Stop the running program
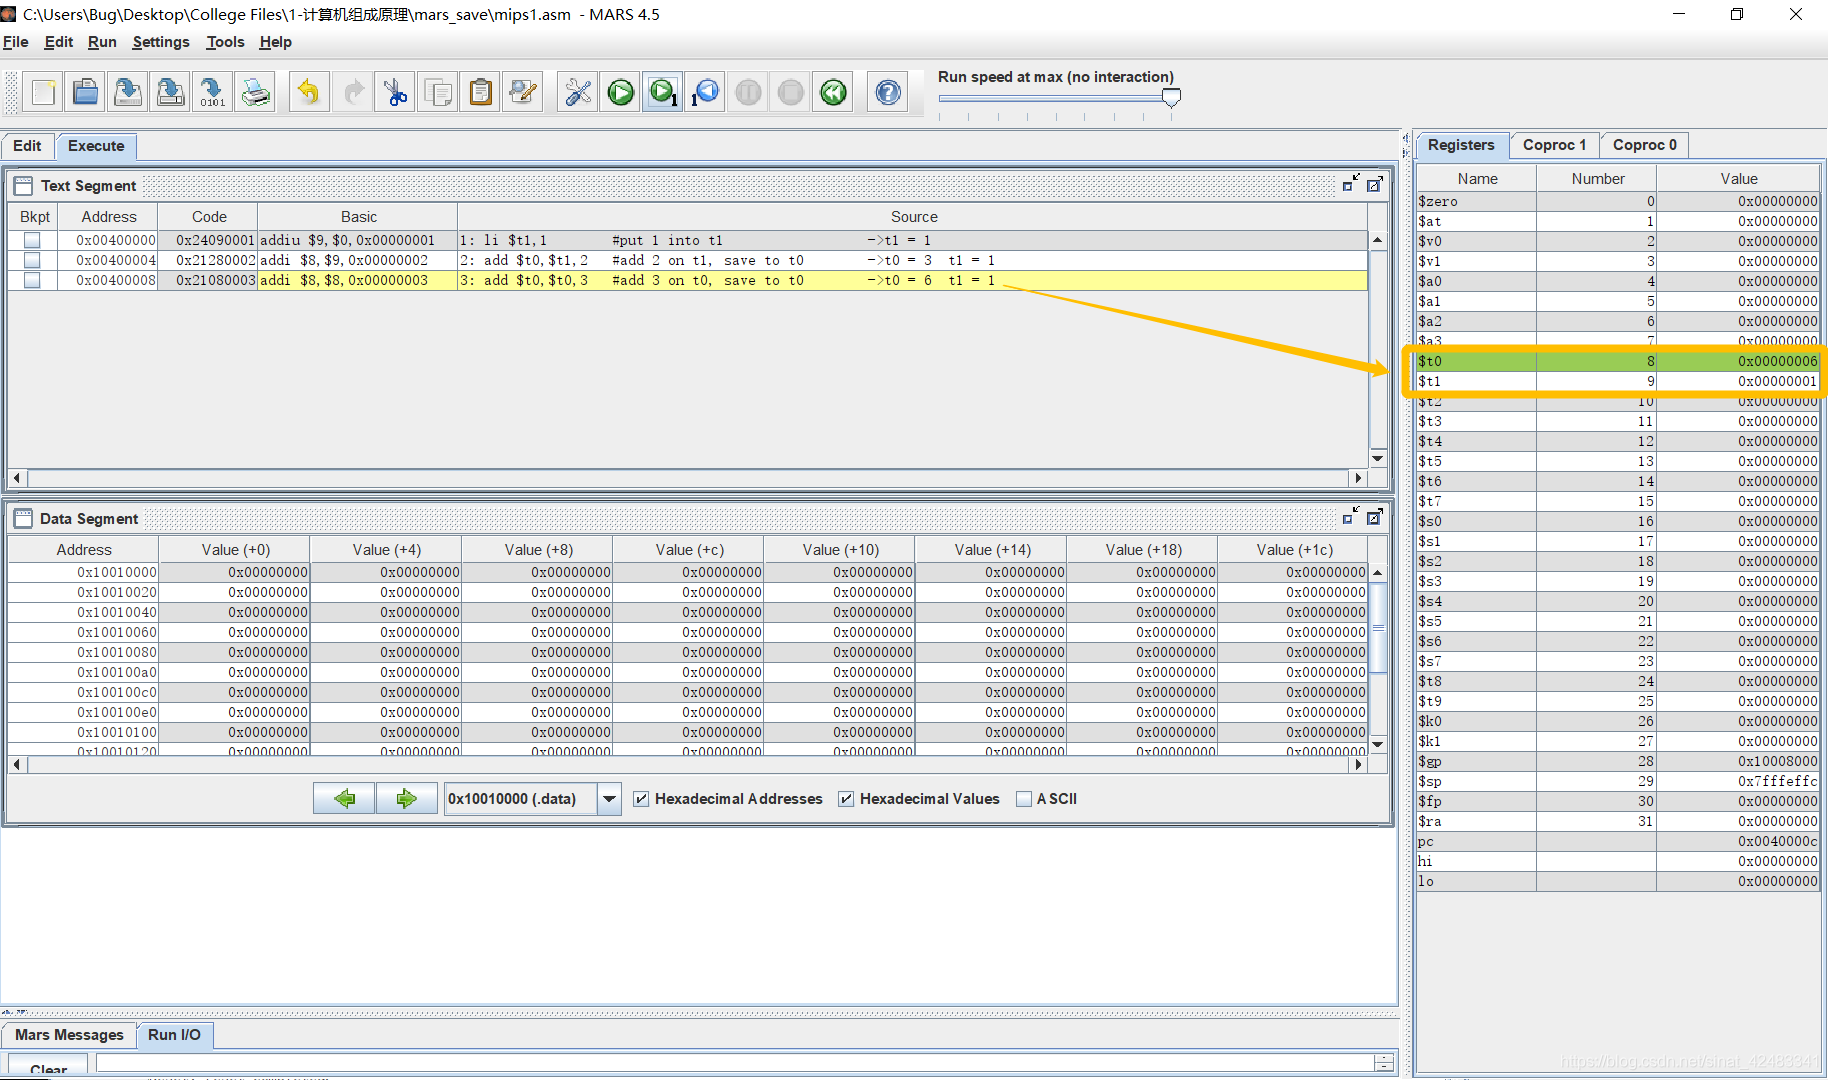 click(x=791, y=93)
